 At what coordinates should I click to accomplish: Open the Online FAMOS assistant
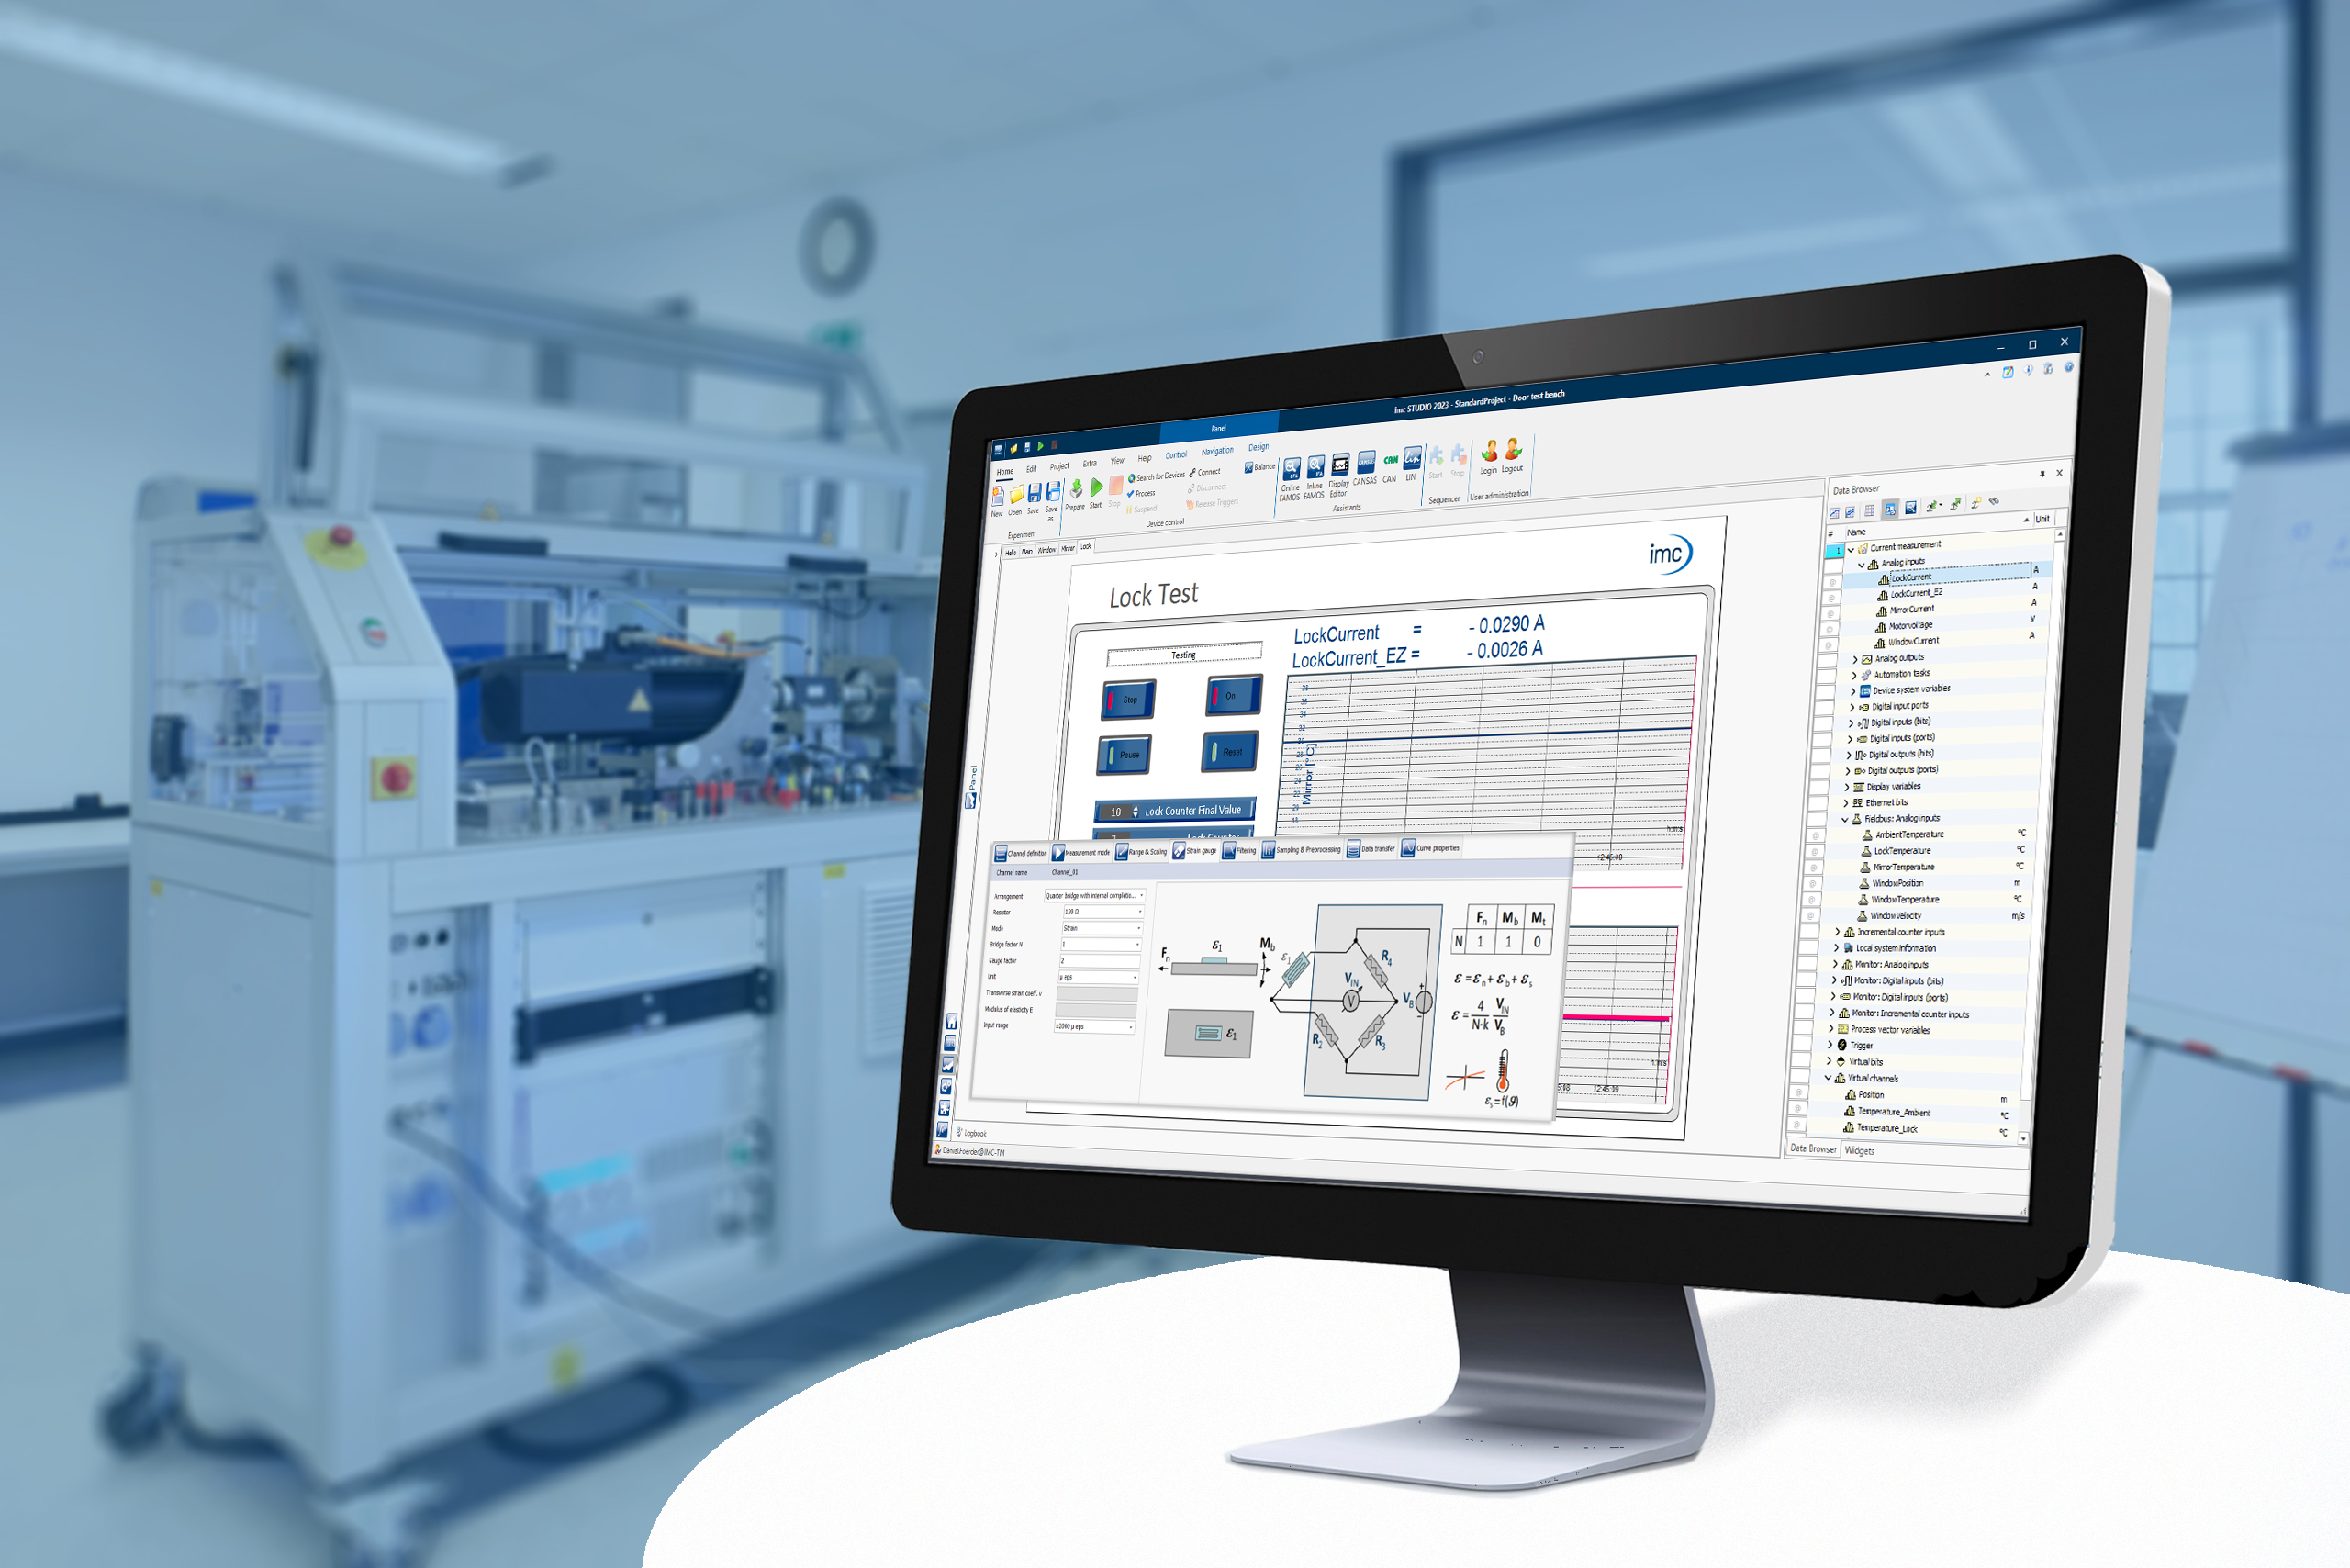(1291, 469)
